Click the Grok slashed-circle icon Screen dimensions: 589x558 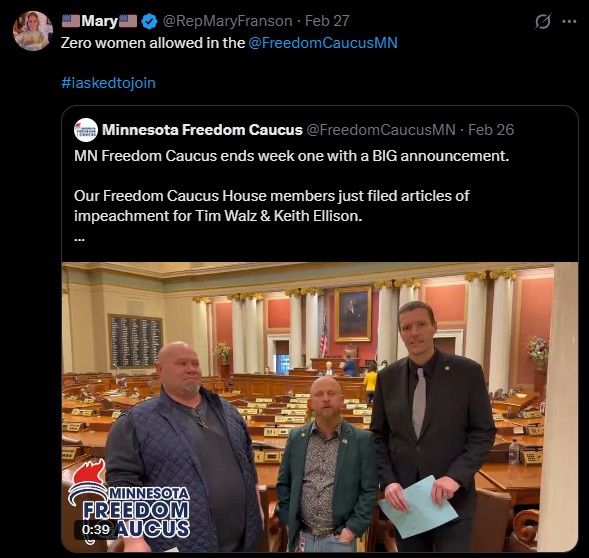click(x=542, y=21)
